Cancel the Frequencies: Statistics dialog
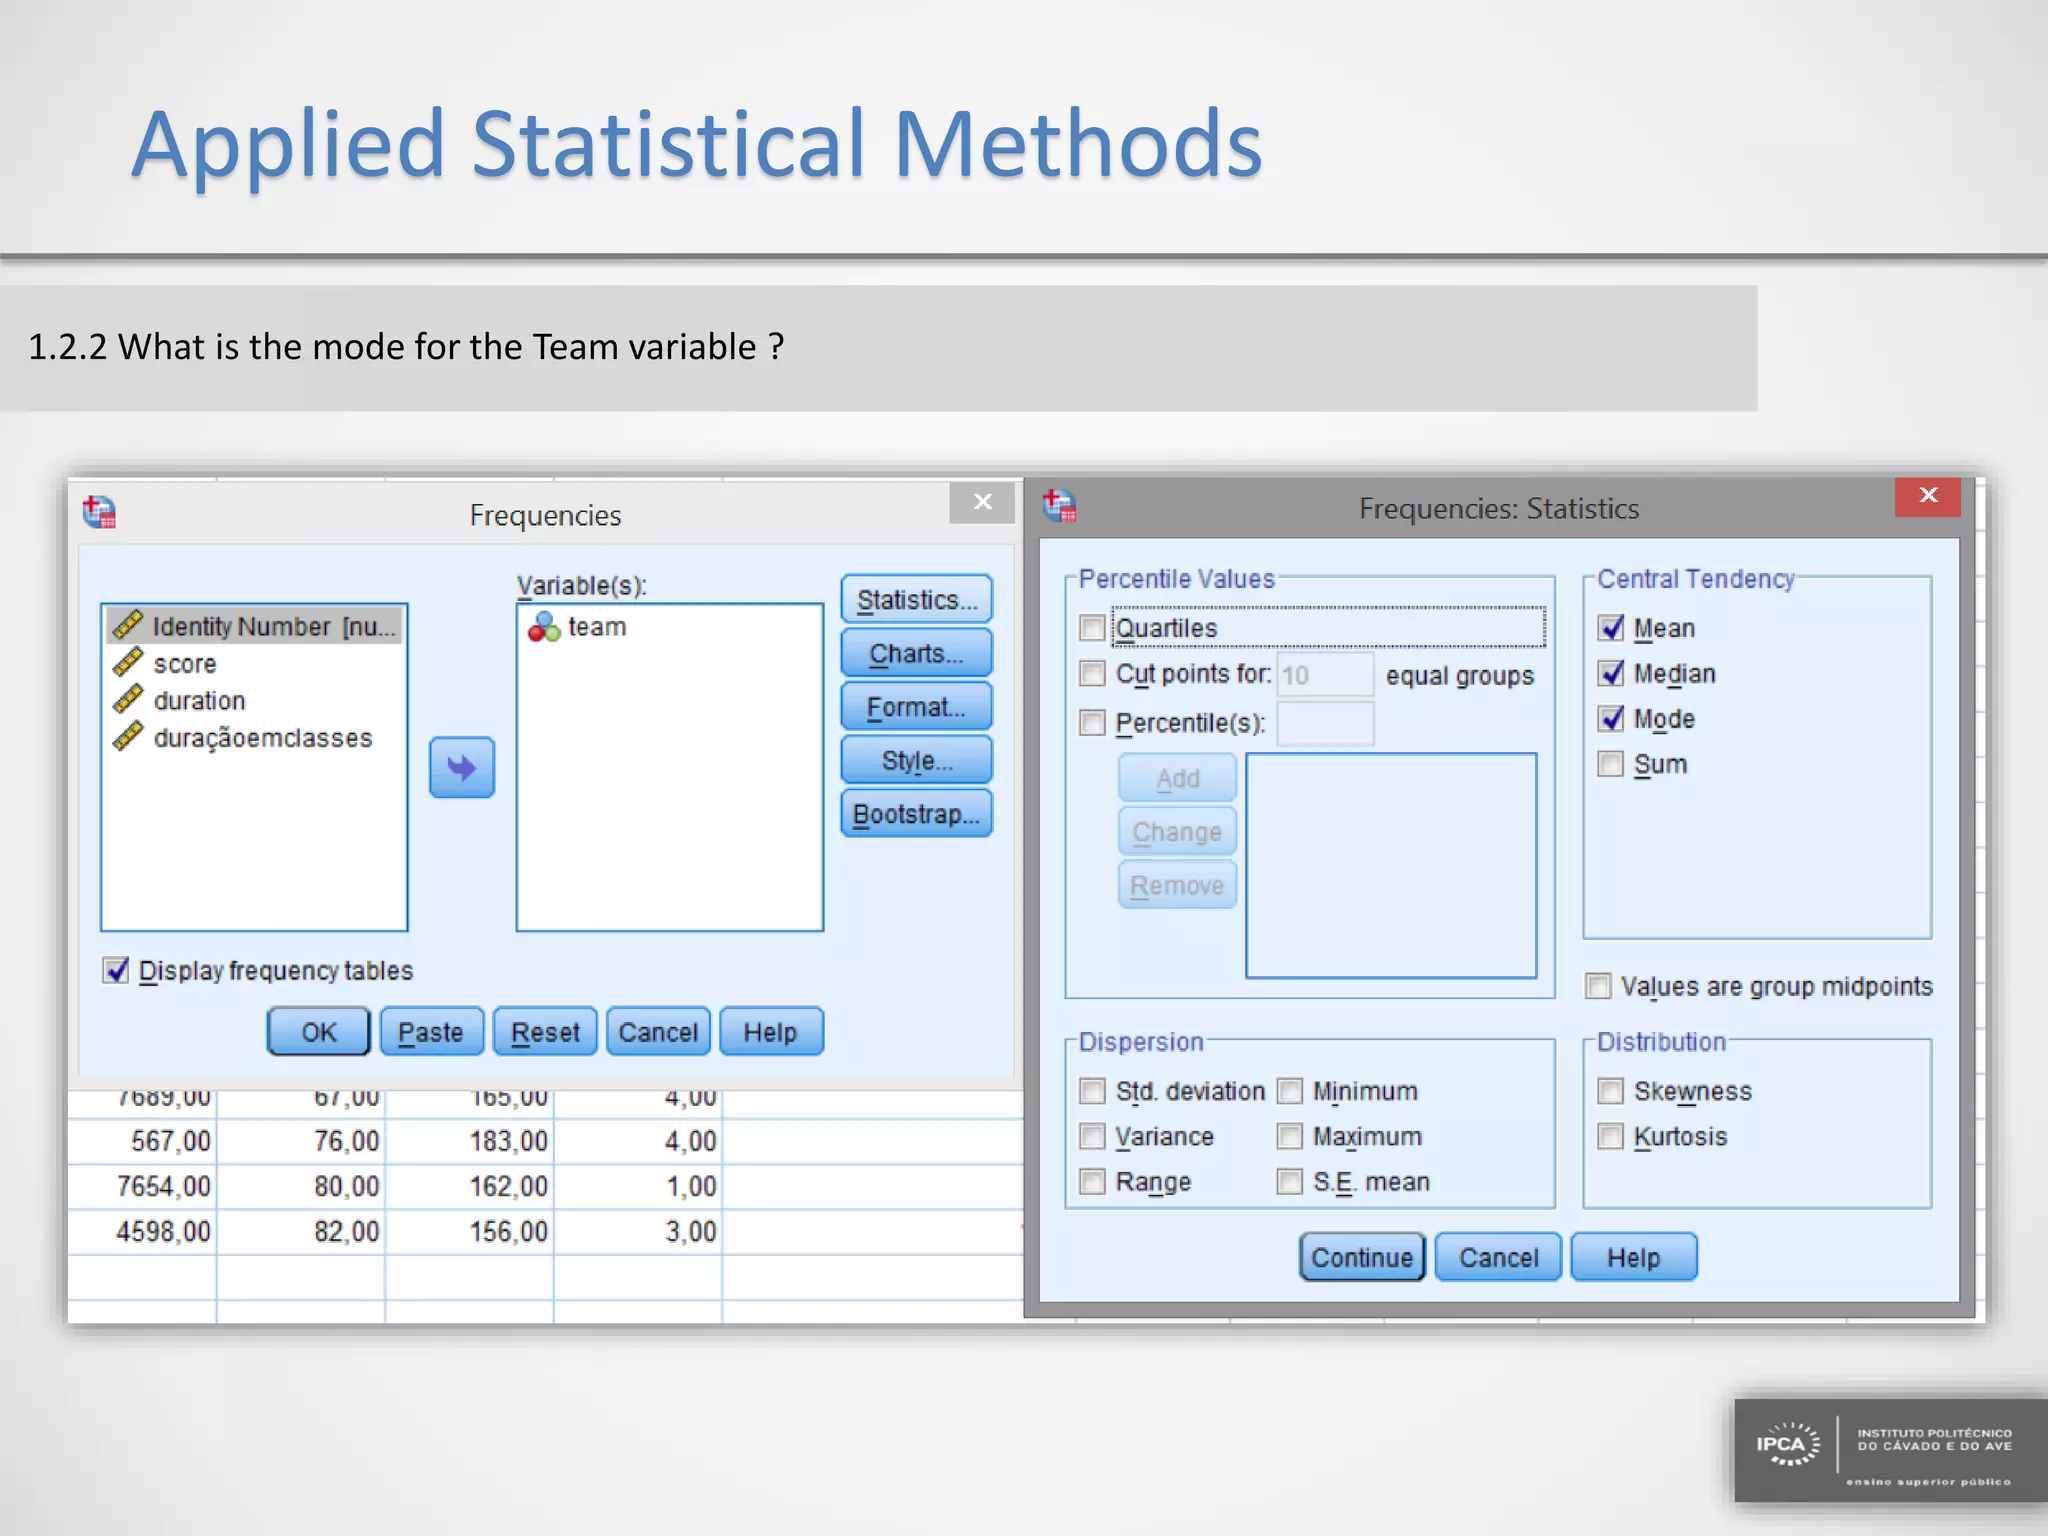Screen dimensions: 2048x1536 (1498, 1257)
